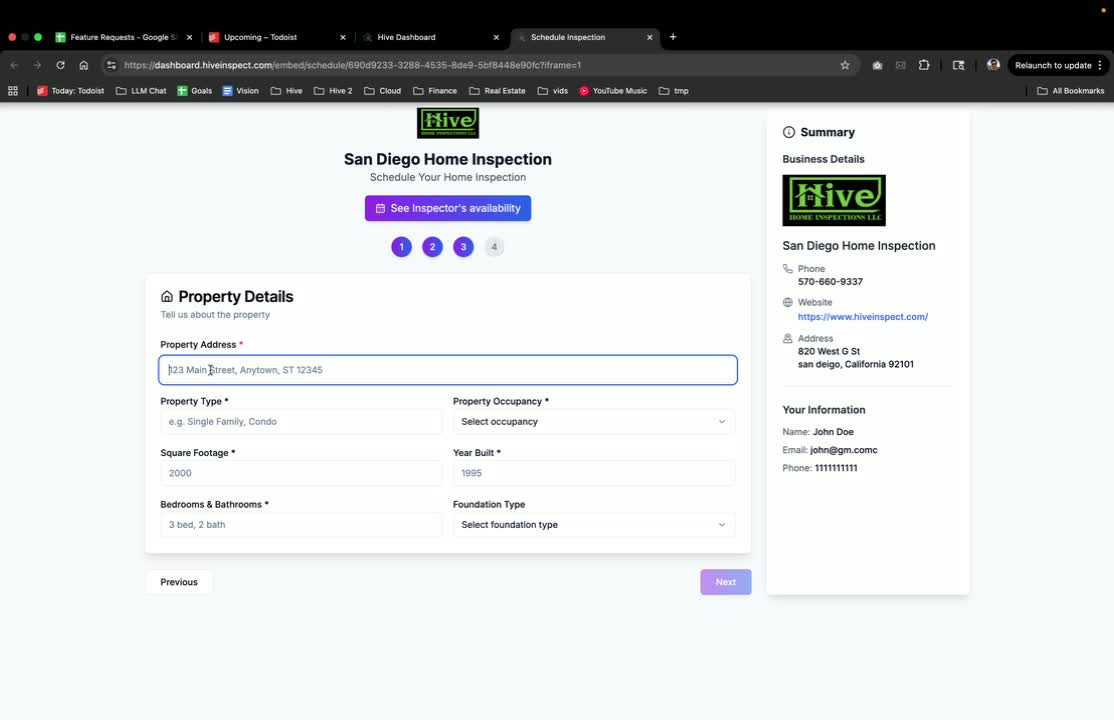This screenshot has height=720, width=1114.
Task: Click the house icon beside Property Details
Action: pyautogui.click(x=167, y=296)
